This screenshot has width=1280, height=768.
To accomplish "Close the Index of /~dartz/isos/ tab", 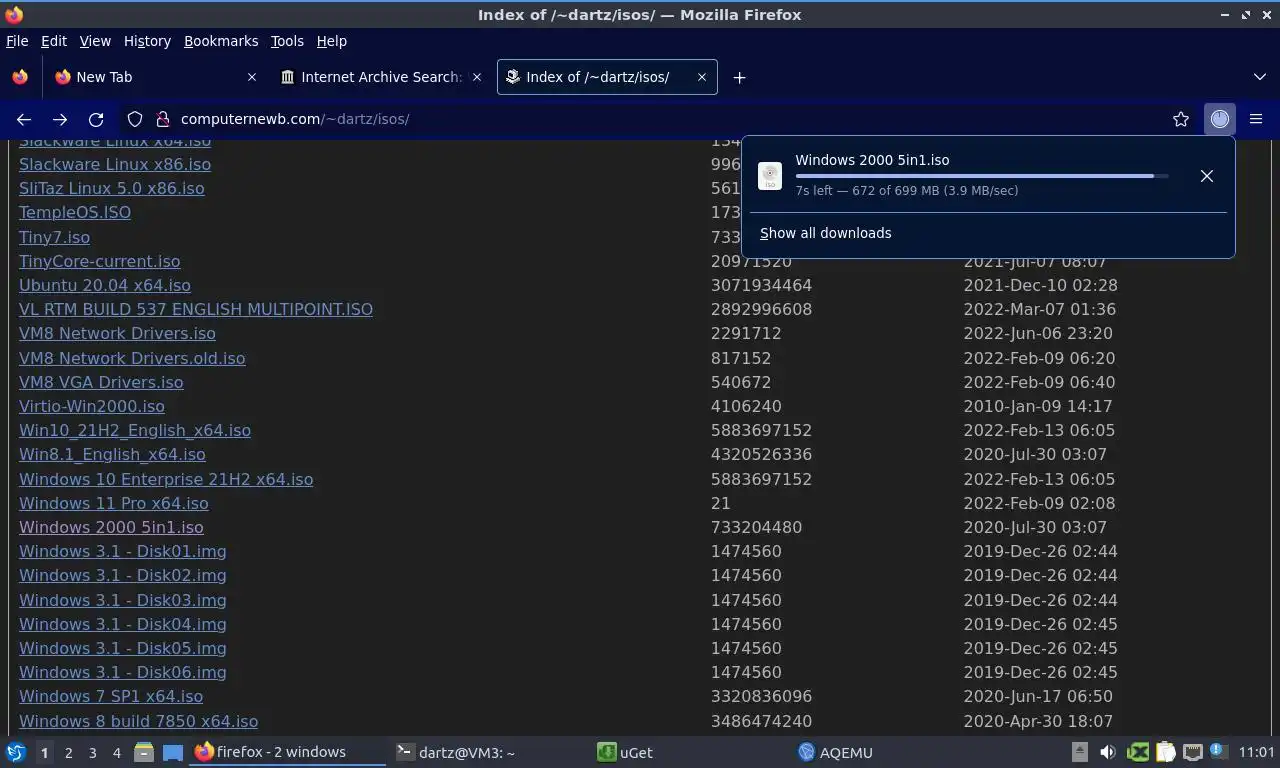I will tap(702, 77).
